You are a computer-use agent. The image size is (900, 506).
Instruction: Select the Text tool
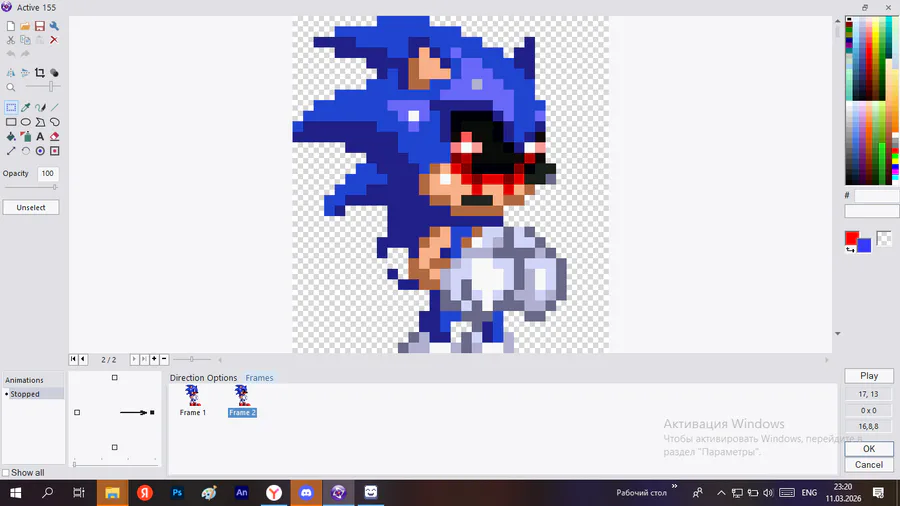click(x=40, y=137)
